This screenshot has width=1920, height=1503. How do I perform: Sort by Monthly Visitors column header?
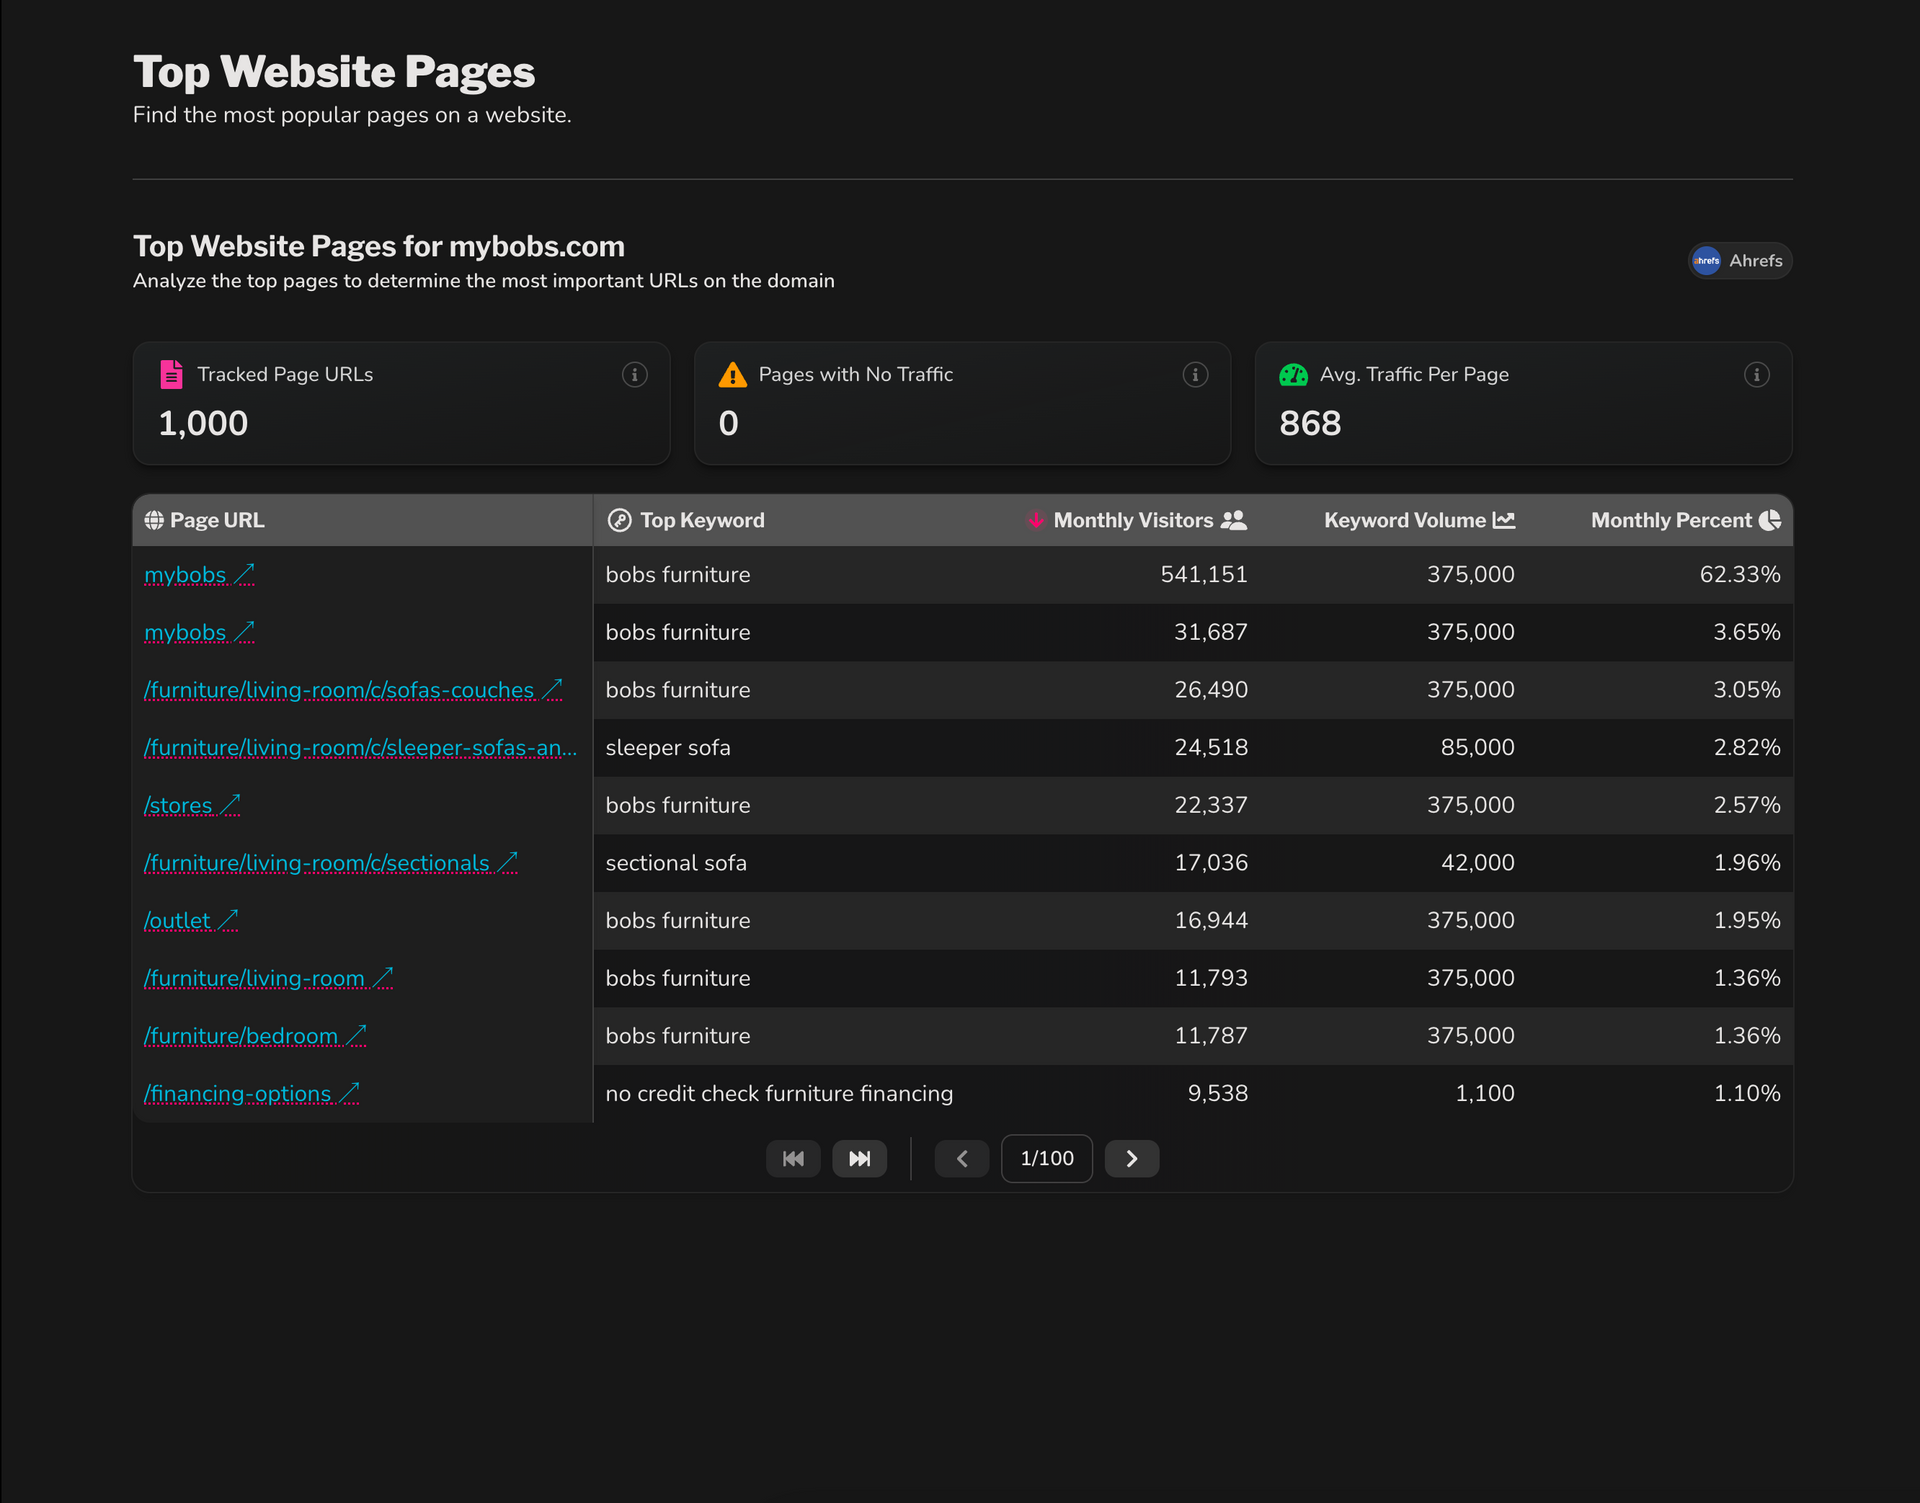click(x=1138, y=520)
